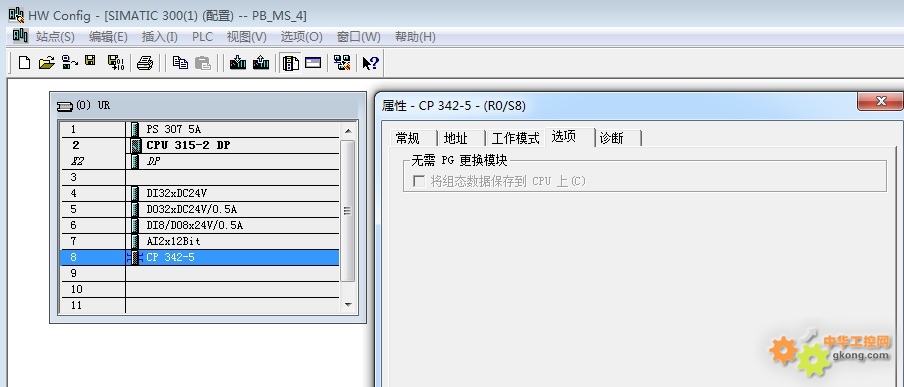This screenshot has width=904, height=387.
Task: Click the DO32xDC24V/0.5A module icon
Action: [x=135, y=209]
